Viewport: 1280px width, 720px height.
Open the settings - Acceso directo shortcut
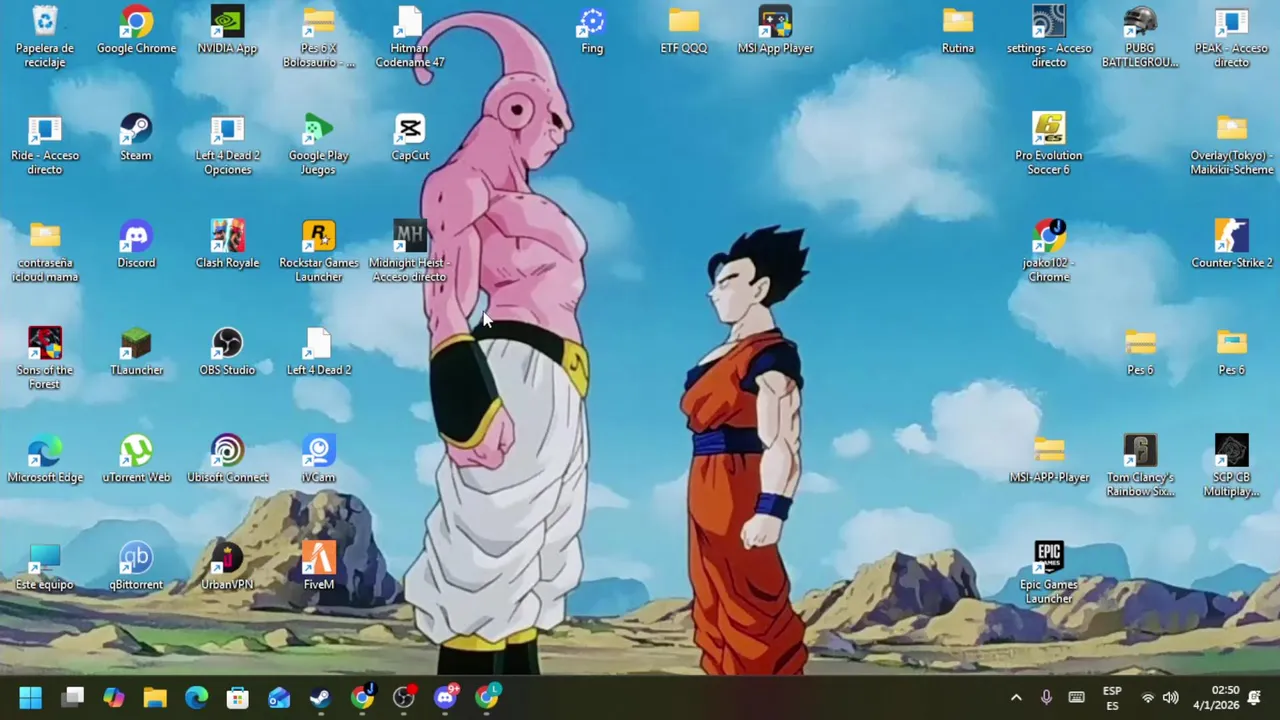coord(1049,37)
